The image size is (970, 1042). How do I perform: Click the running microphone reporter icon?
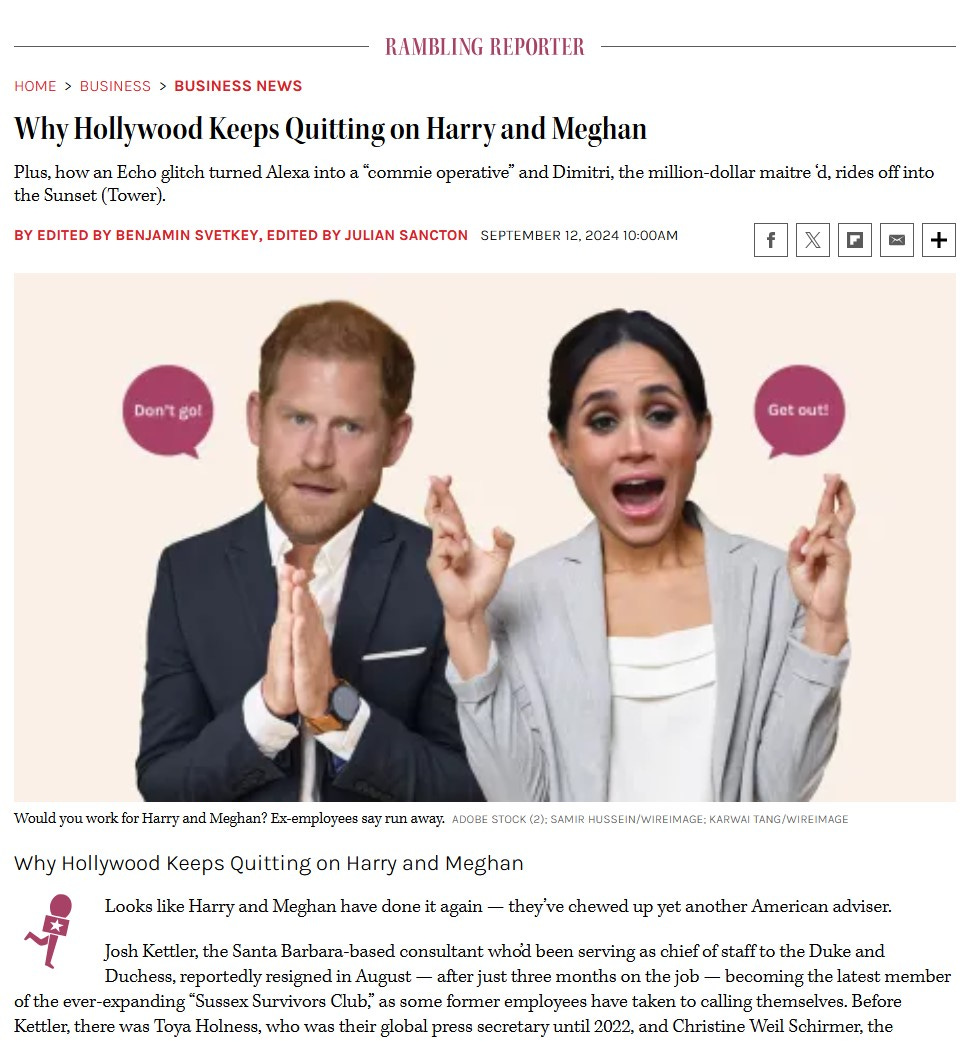coord(50,930)
